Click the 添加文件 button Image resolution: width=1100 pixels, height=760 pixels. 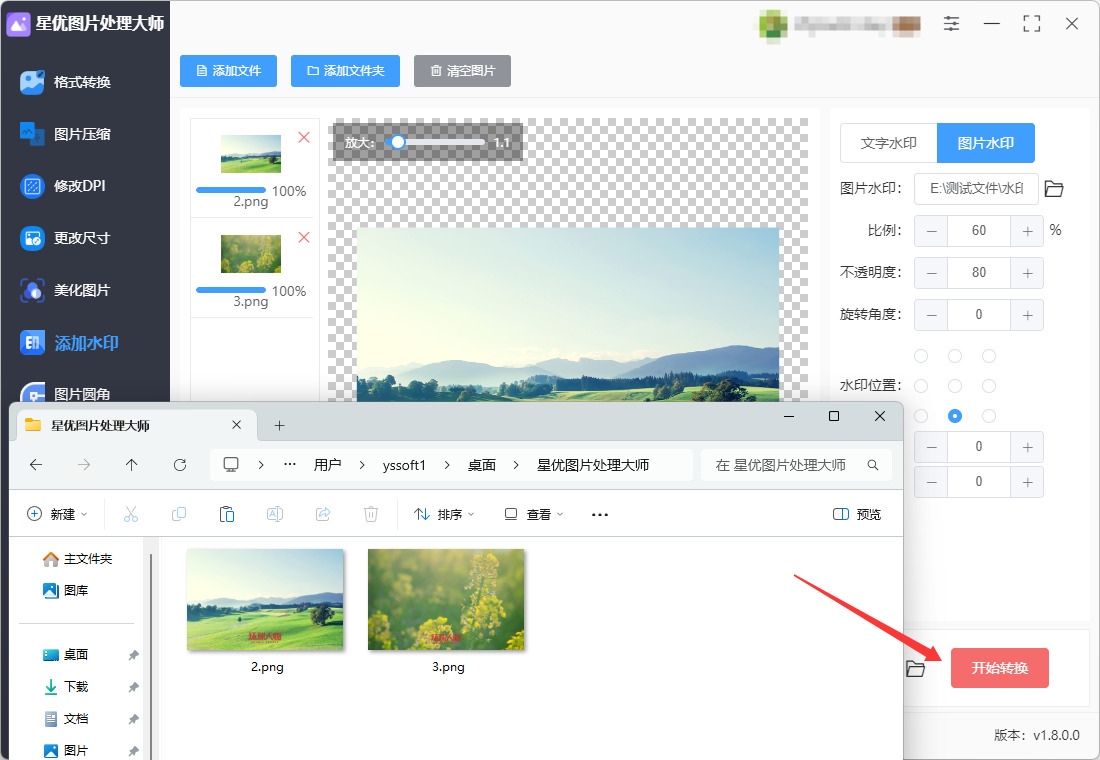[x=229, y=71]
